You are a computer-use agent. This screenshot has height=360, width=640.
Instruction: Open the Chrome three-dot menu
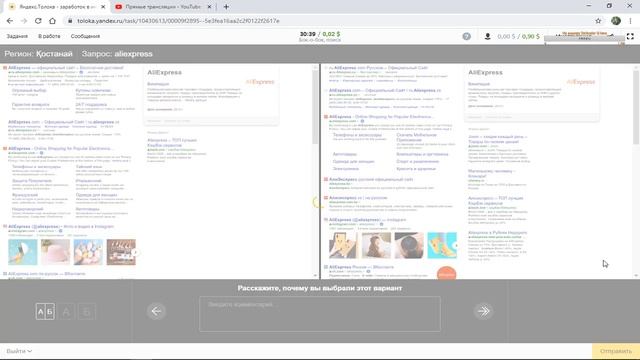[631, 21]
